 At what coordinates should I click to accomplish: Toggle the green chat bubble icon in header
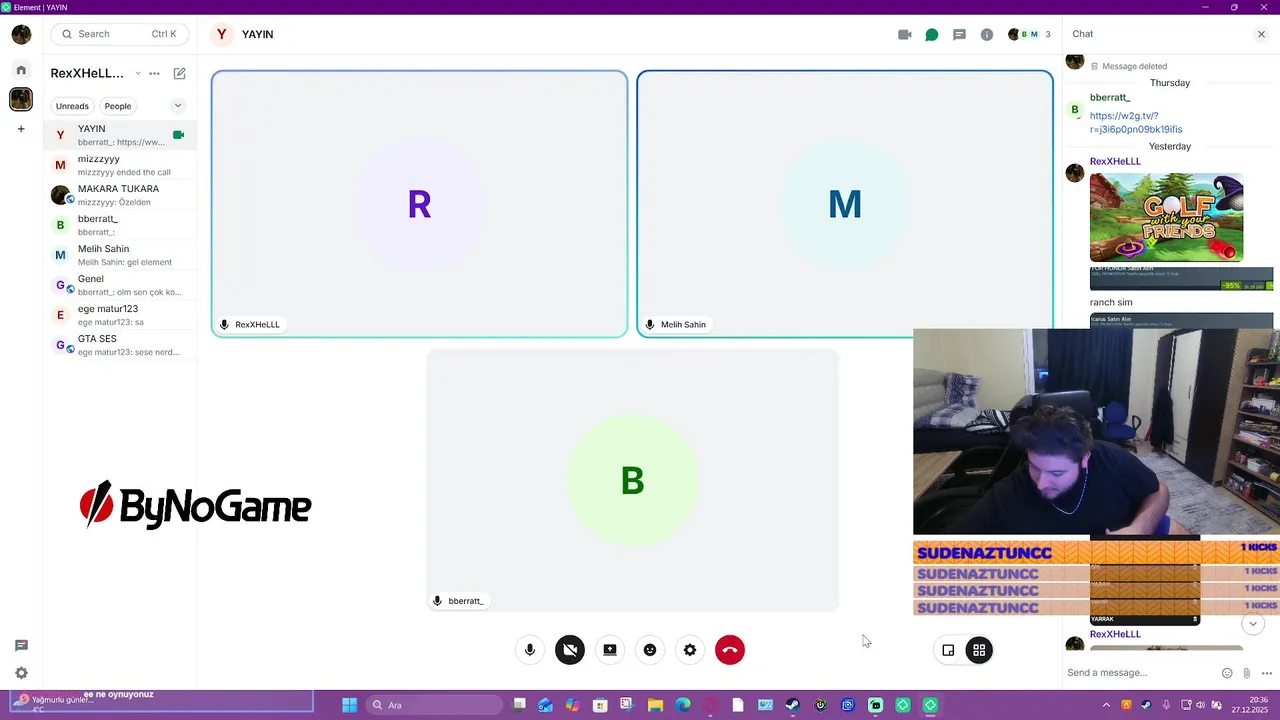(x=932, y=34)
